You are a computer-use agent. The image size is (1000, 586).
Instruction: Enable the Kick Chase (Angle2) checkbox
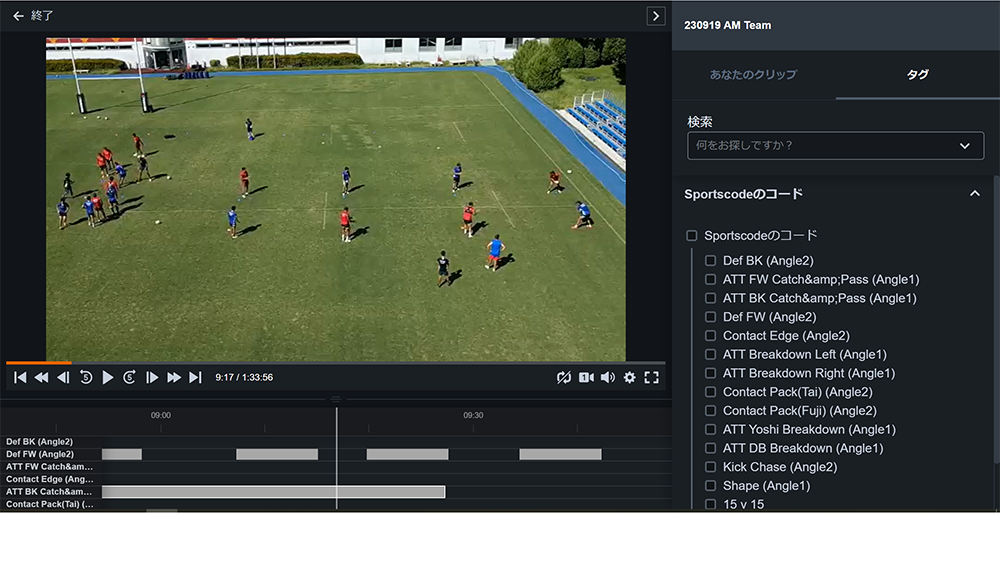click(711, 467)
